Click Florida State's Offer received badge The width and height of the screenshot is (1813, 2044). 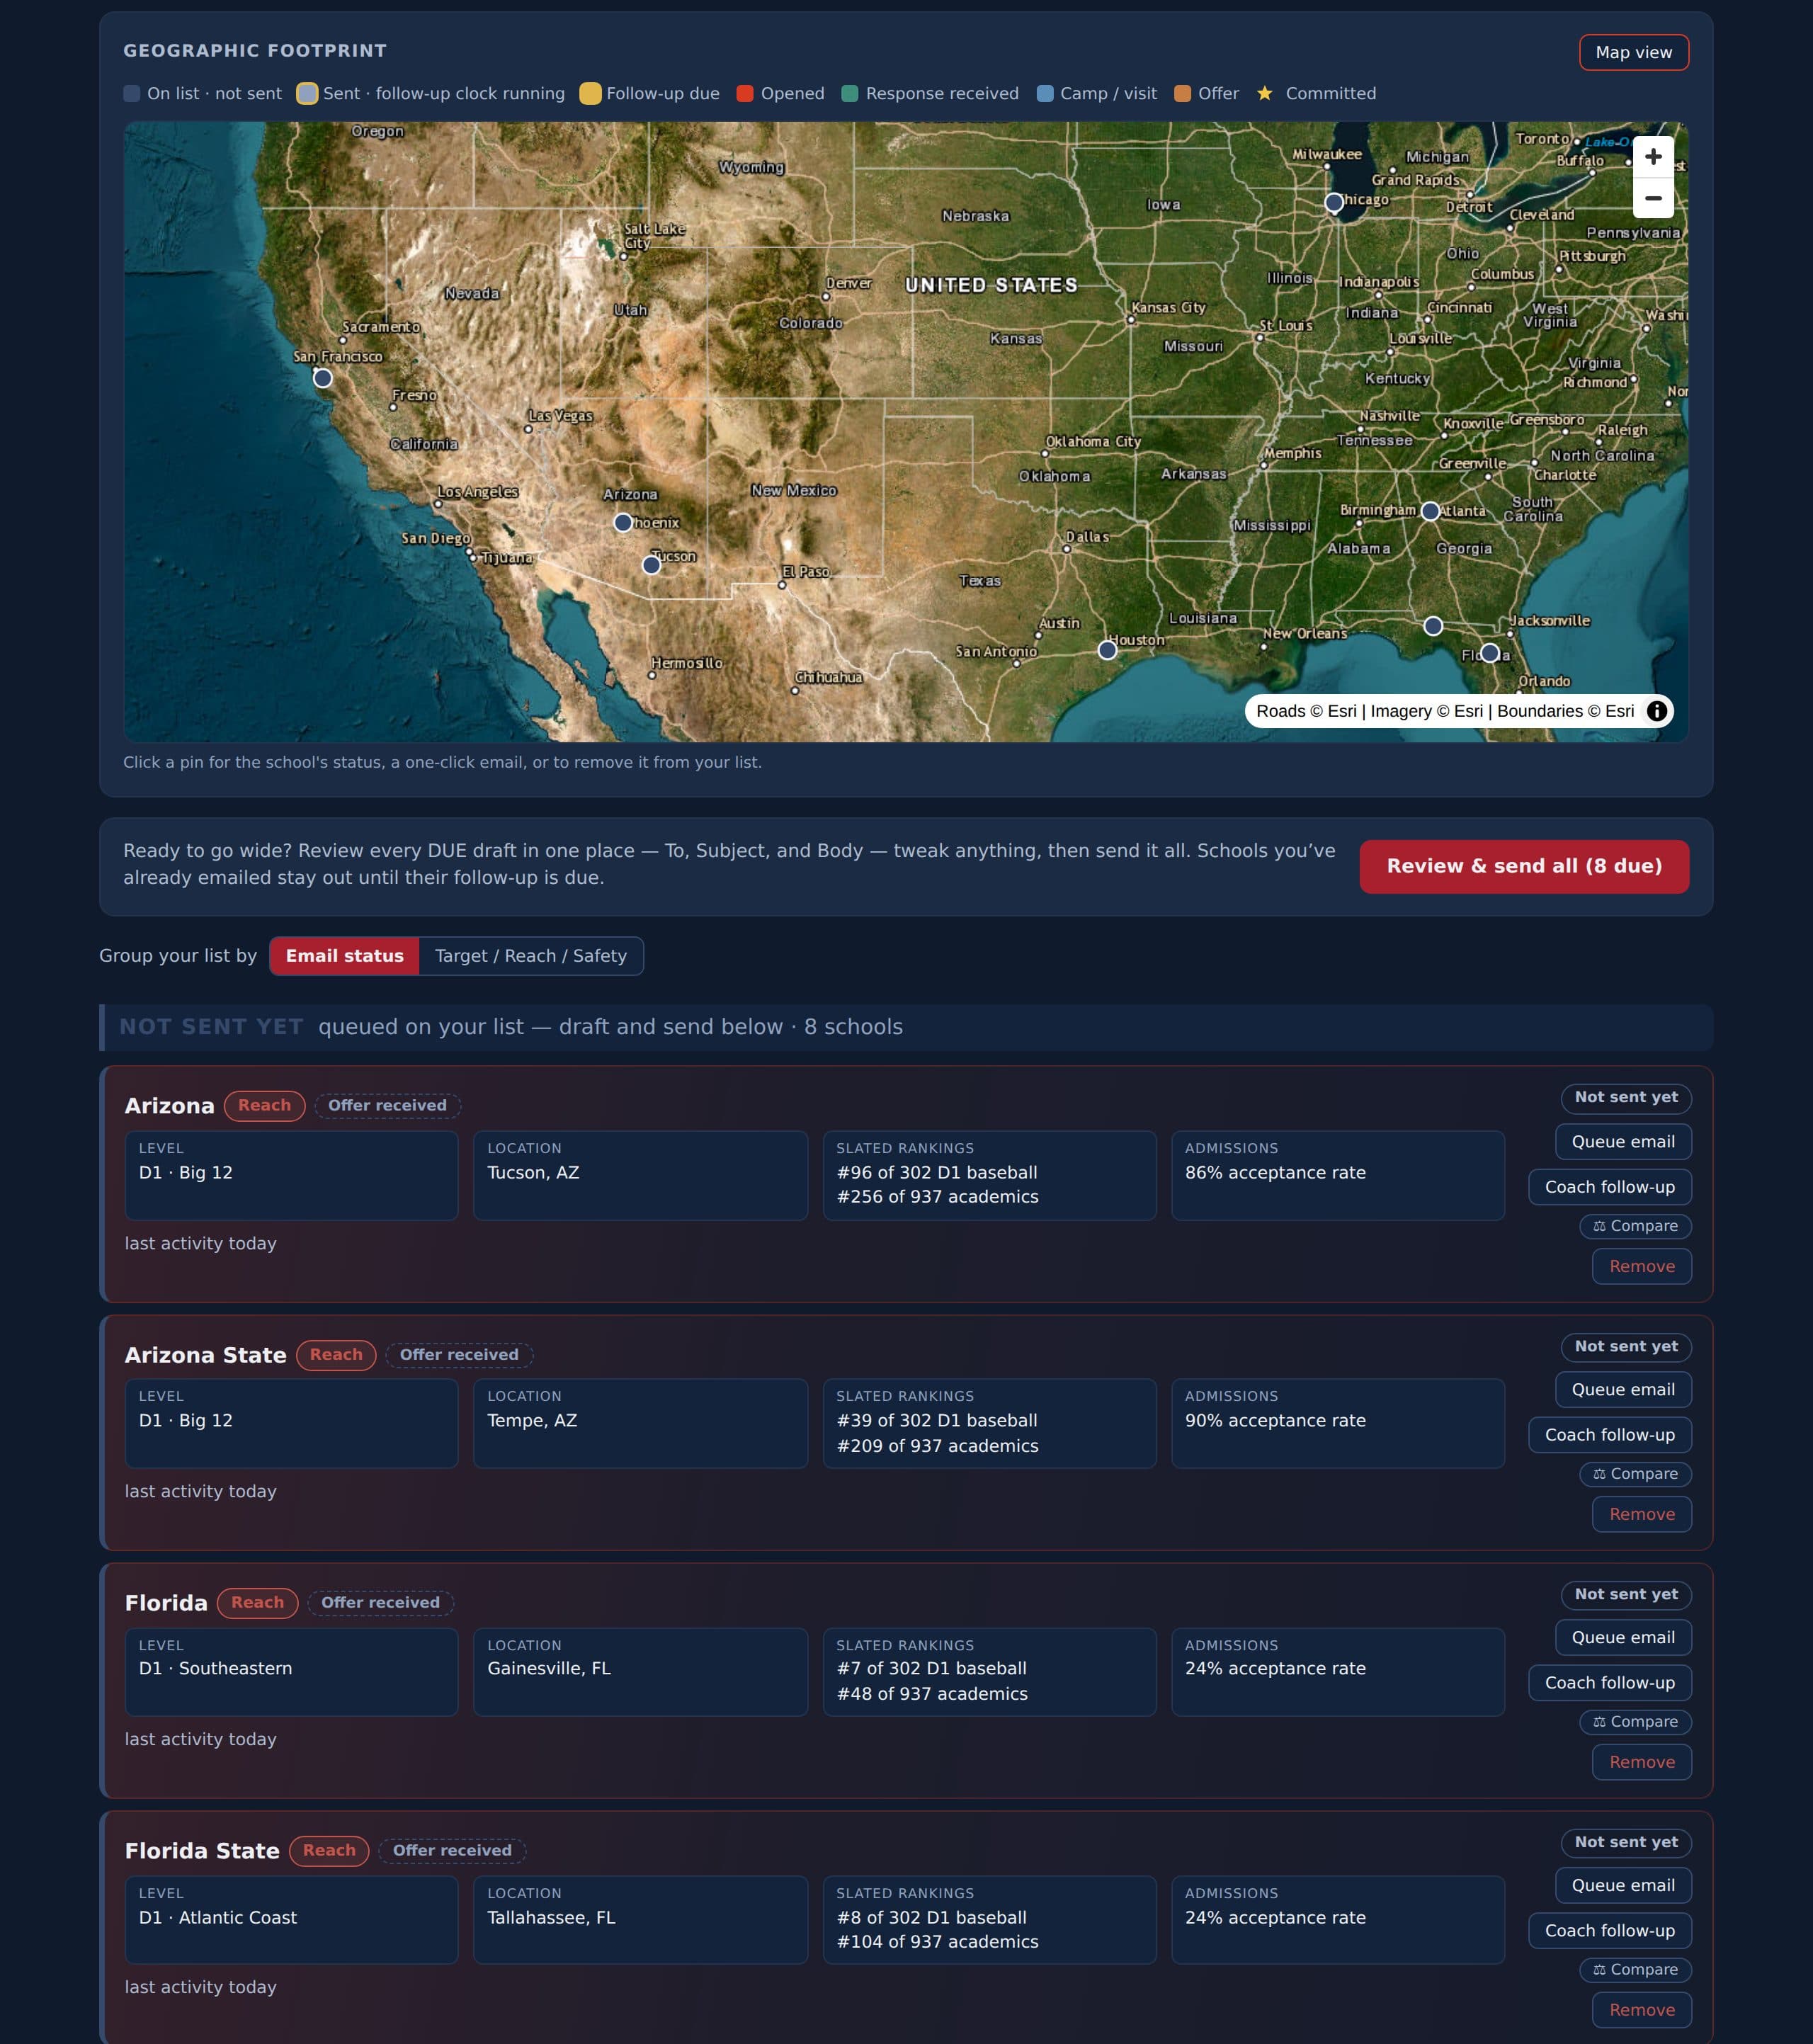pos(452,1850)
